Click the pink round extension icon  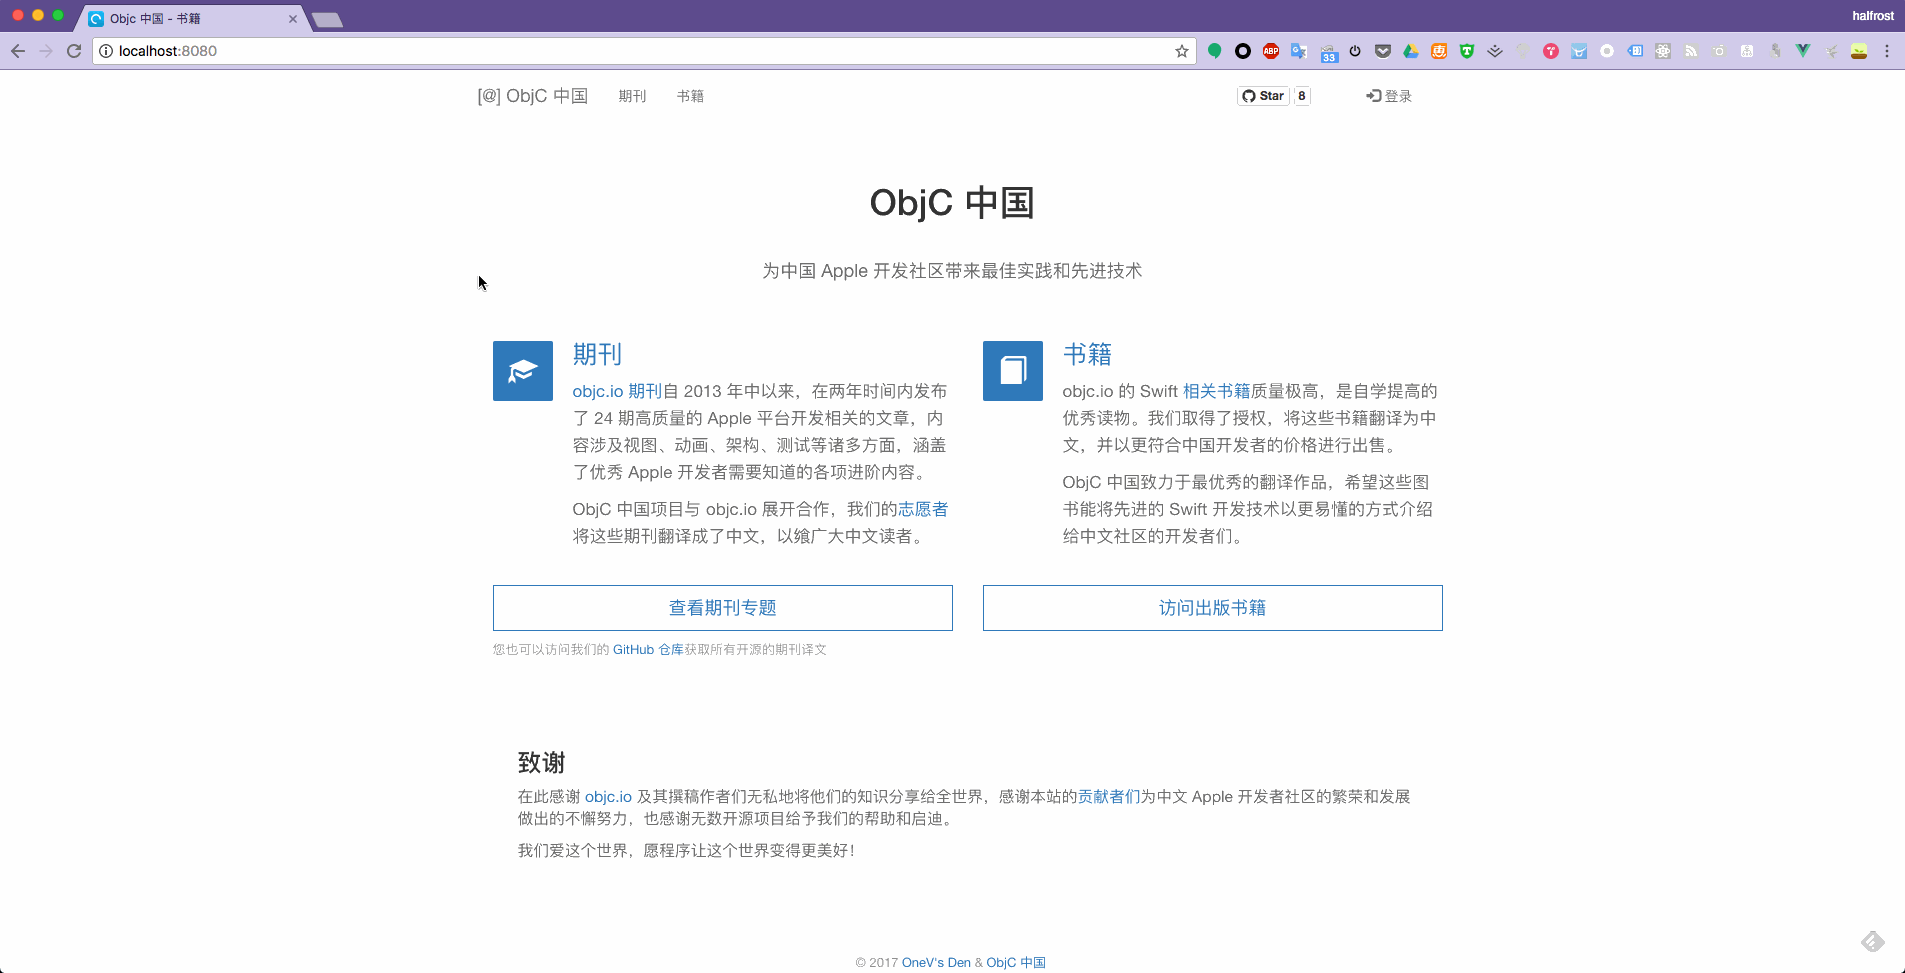pyautogui.click(x=1551, y=51)
